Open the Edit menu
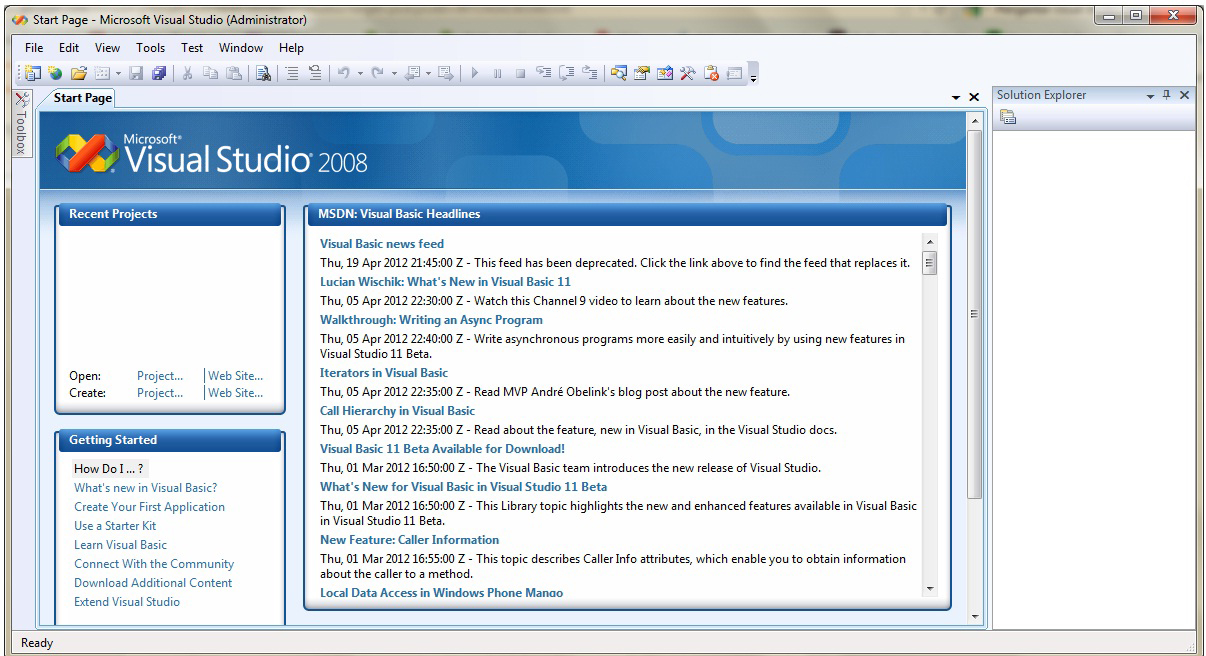 [x=69, y=48]
